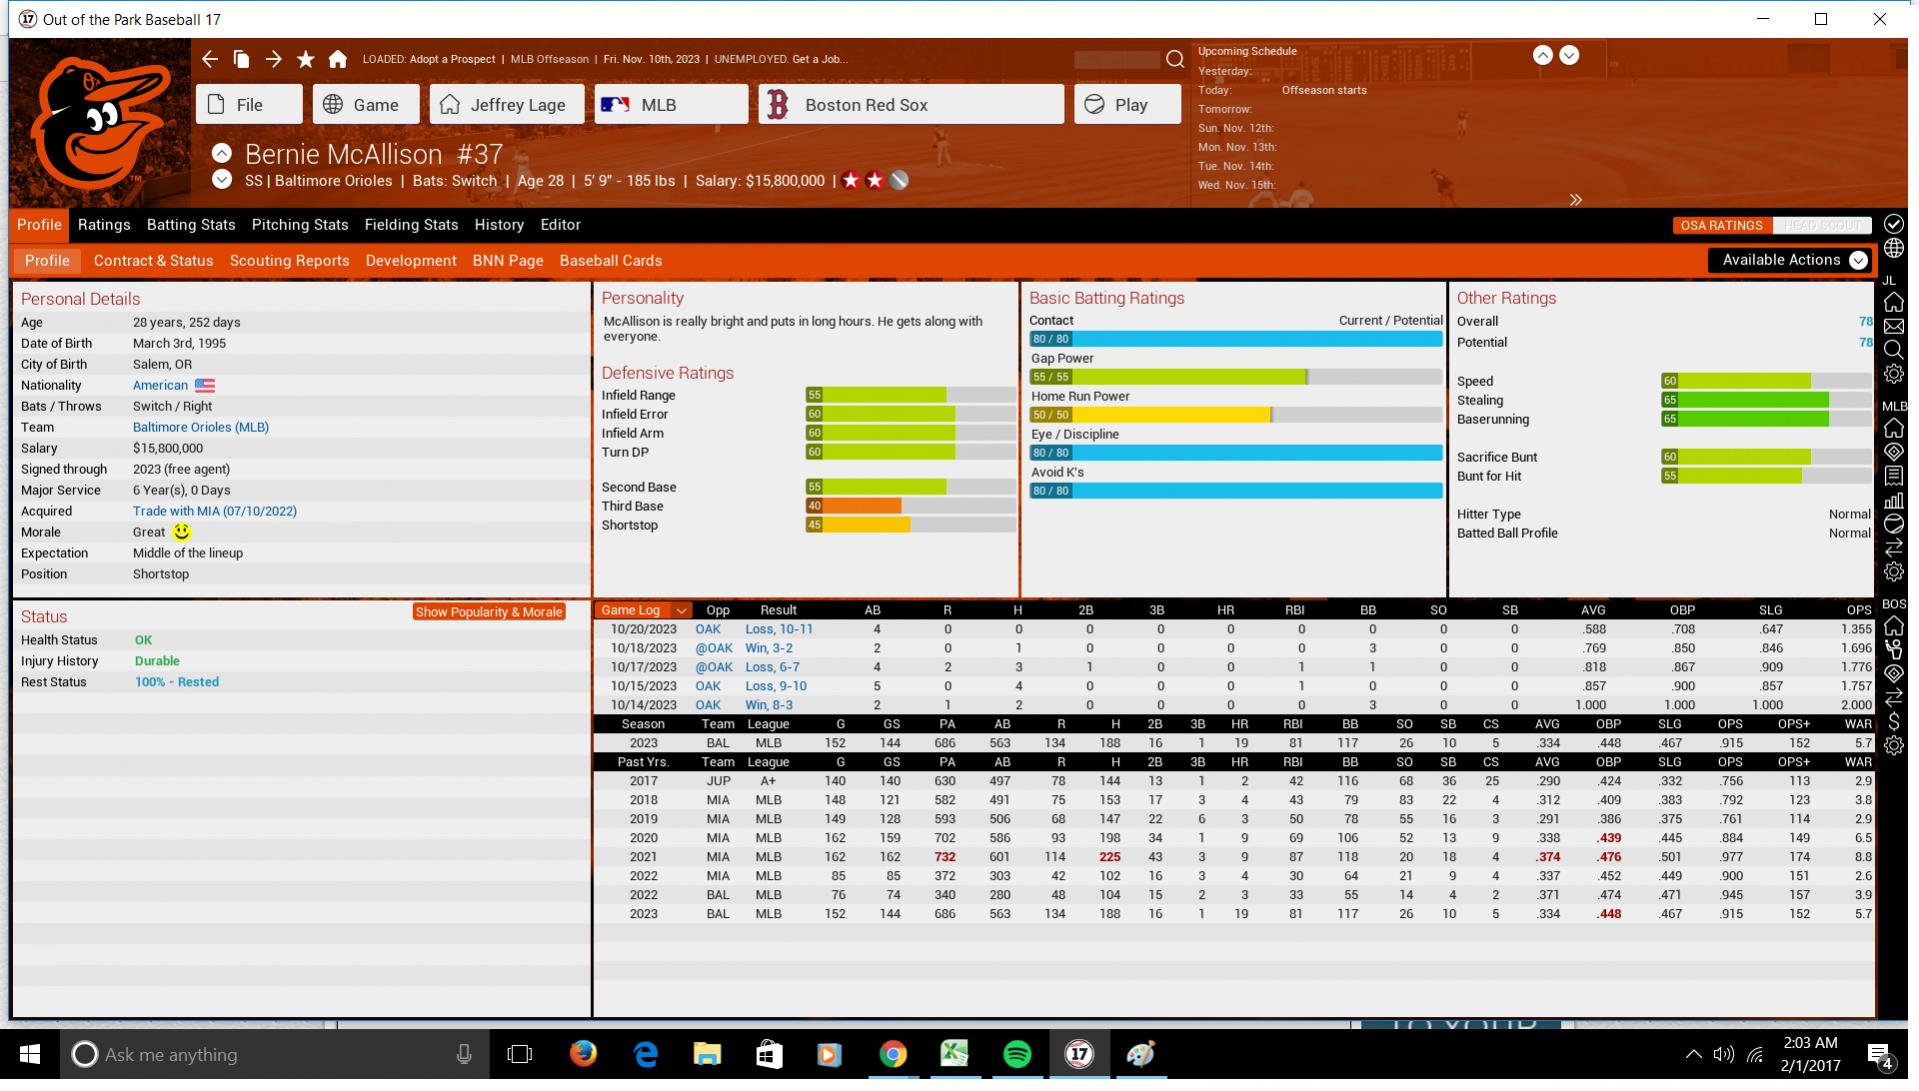Viewport: 1919px width, 1091px height.
Task: Open the Baltimore Orioles (MLB) team link
Action: tap(201, 427)
